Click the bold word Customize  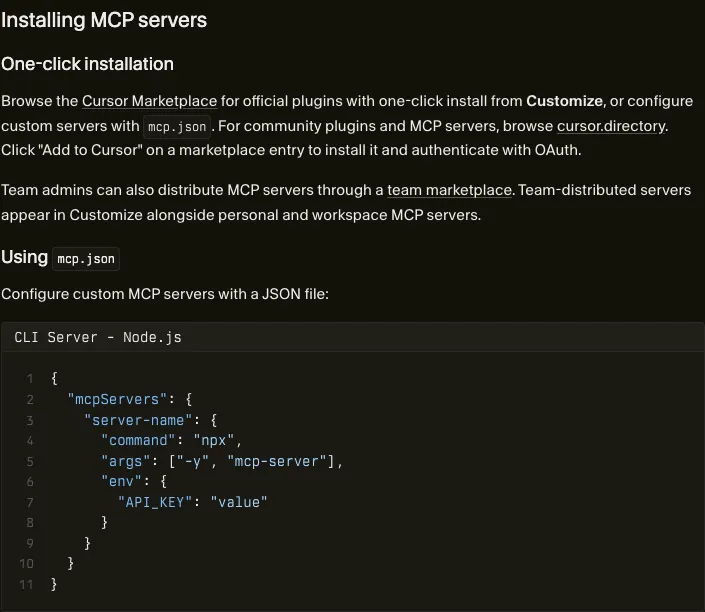564,101
